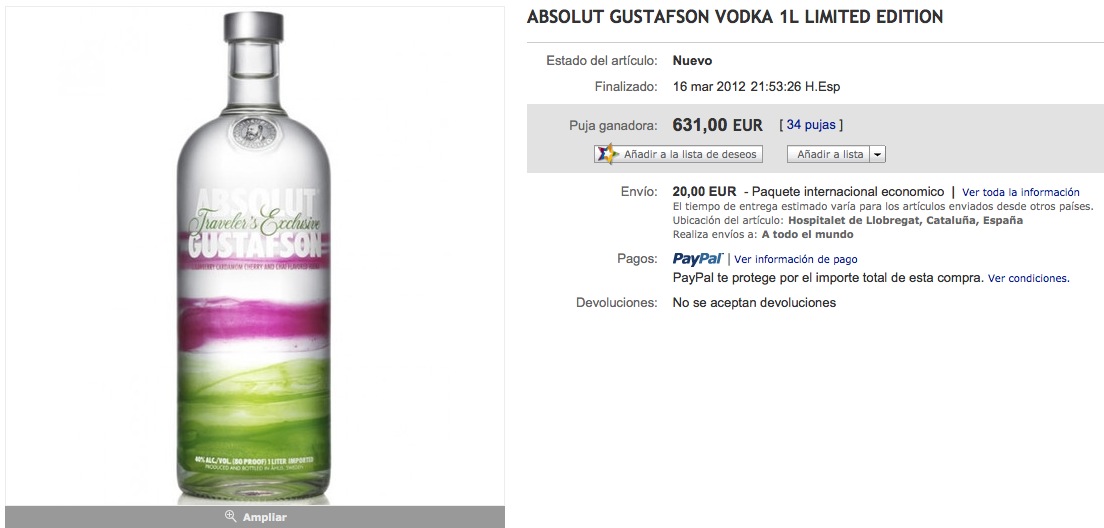Click the listing title ABSOLUT GUSTAFSON VODKA

tap(734, 17)
